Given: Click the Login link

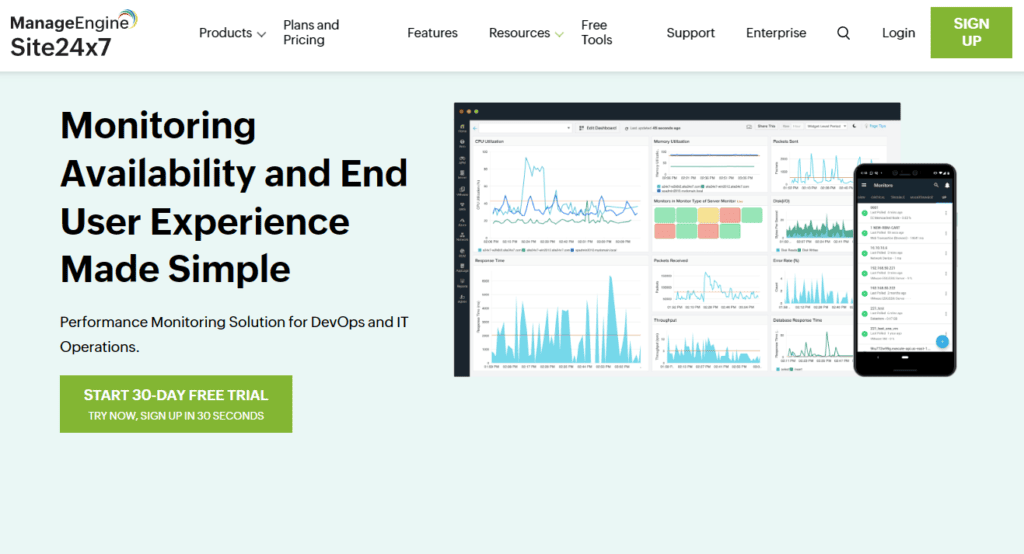Looking at the screenshot, I should [x=898, y=33].
